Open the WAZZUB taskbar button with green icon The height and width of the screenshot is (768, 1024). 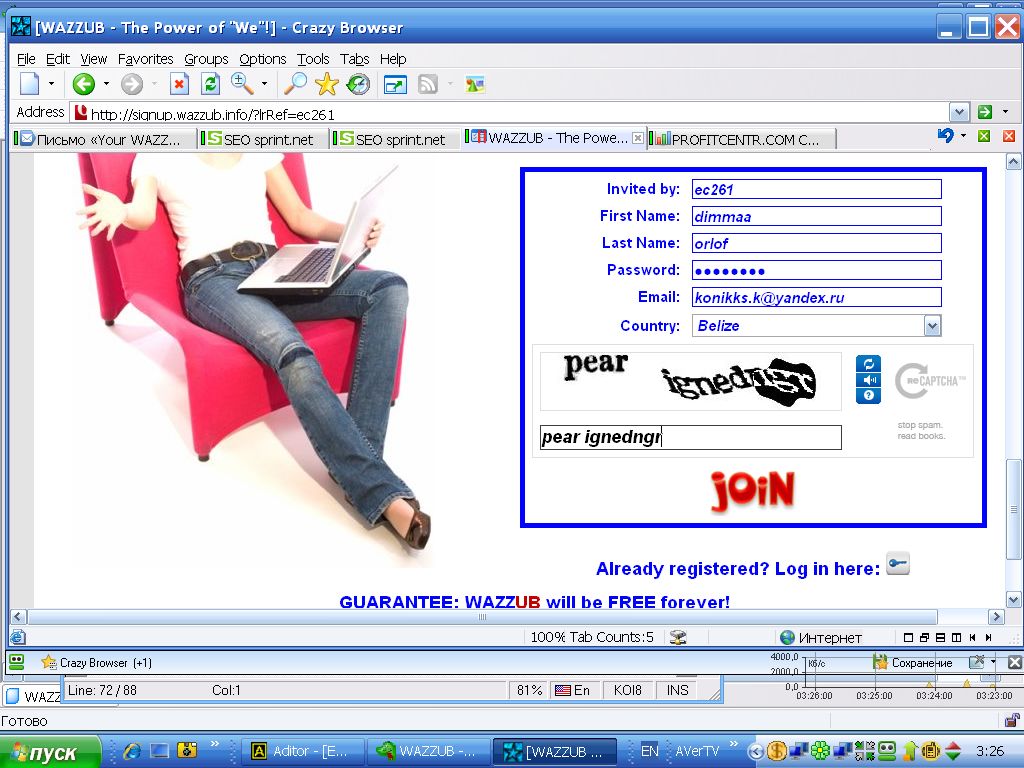pos(427,752)
